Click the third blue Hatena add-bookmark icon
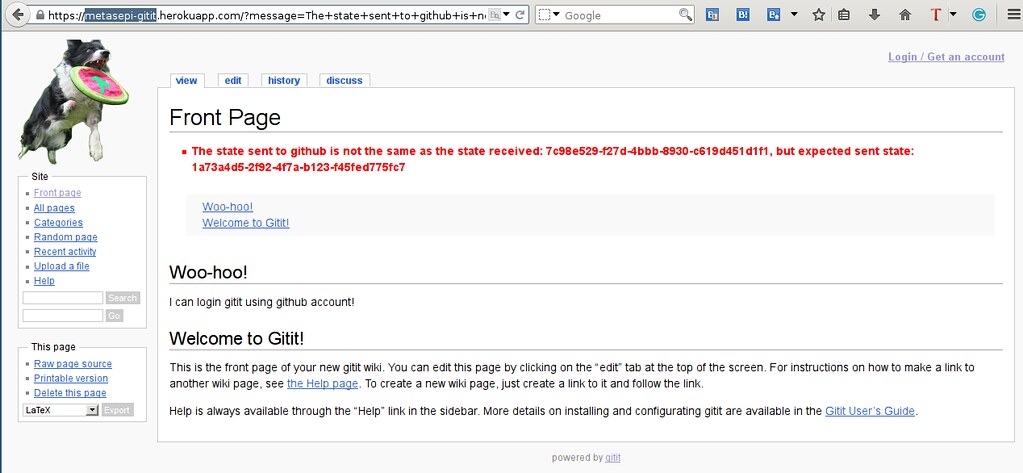1023x473 pixels. pyautogui.click(x=774, y=14)
